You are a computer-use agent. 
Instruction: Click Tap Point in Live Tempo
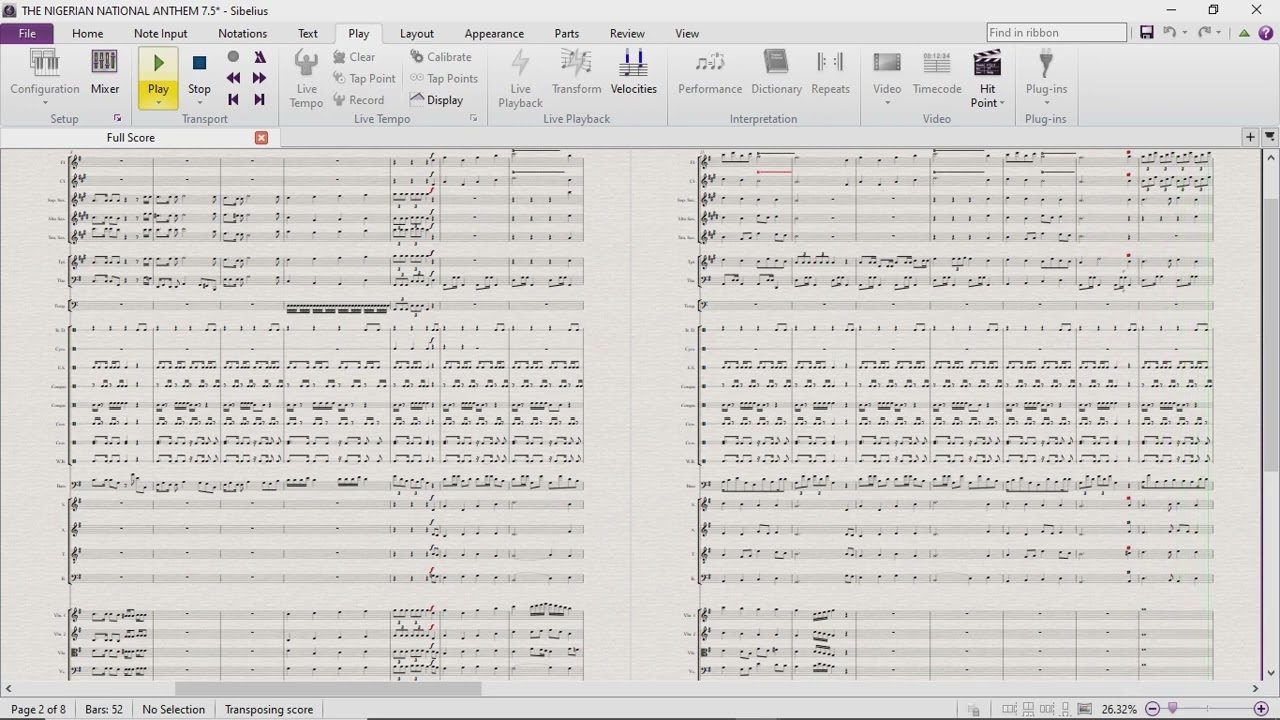364,78
